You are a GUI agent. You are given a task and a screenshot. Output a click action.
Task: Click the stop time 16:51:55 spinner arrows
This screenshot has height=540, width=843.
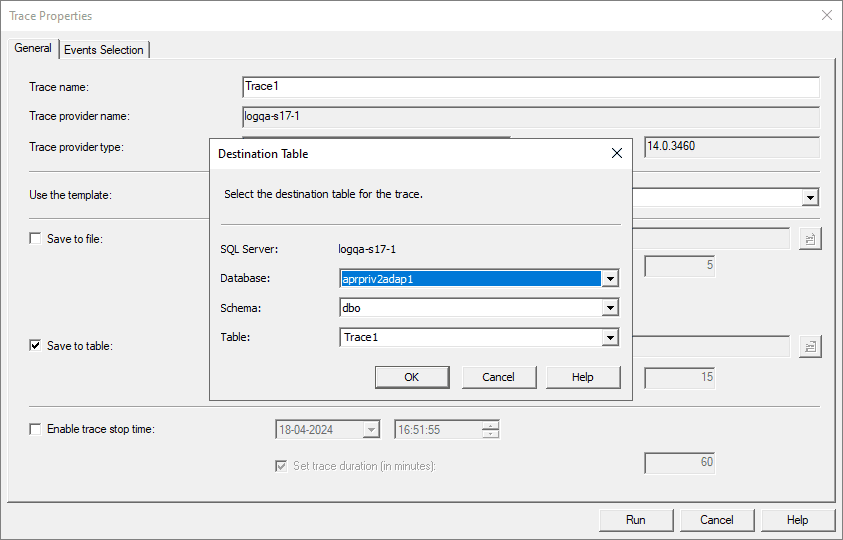coord(490,430)
